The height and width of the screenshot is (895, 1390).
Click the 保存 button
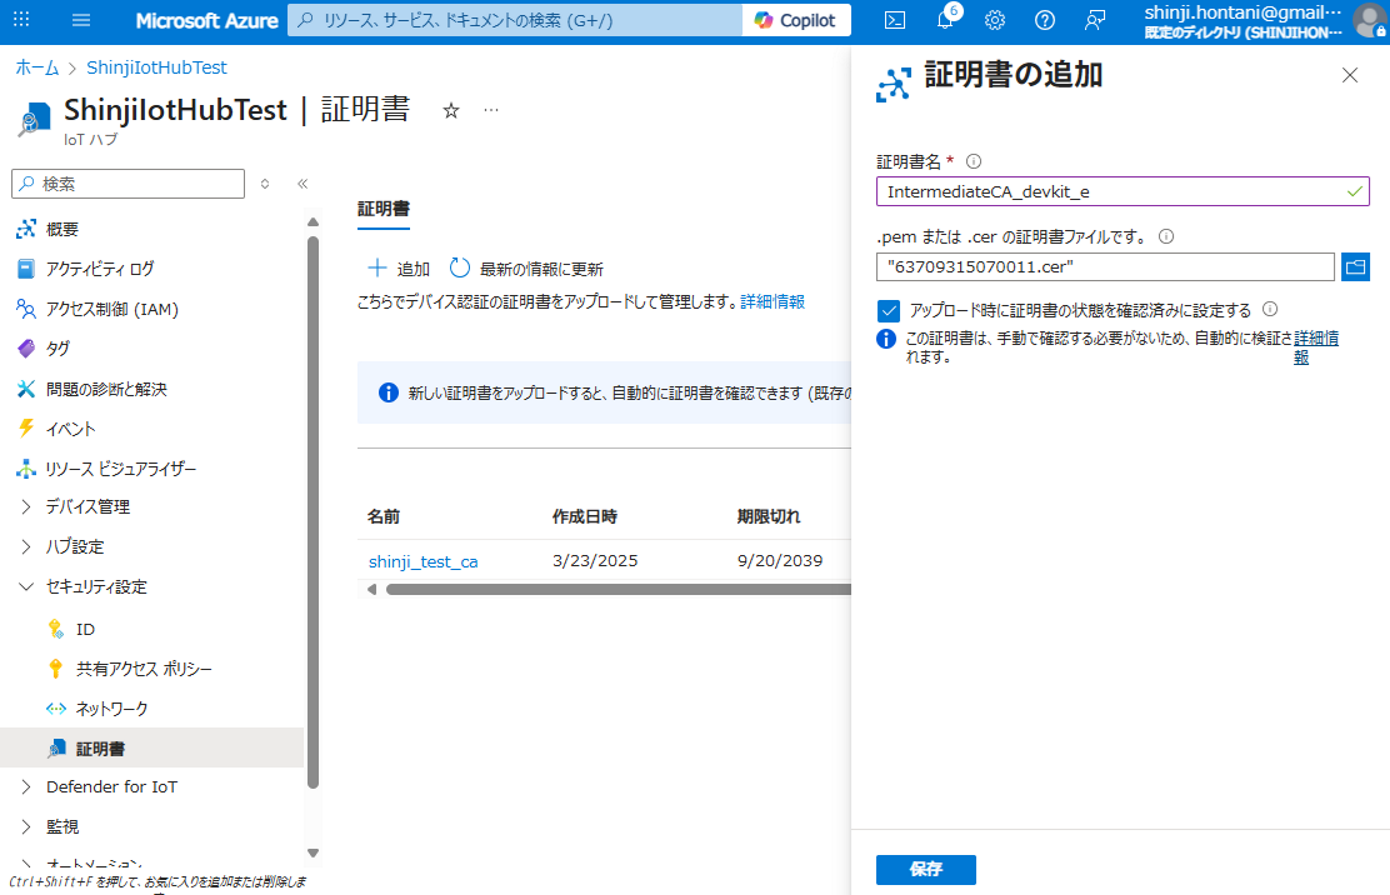tap(926, 869)
